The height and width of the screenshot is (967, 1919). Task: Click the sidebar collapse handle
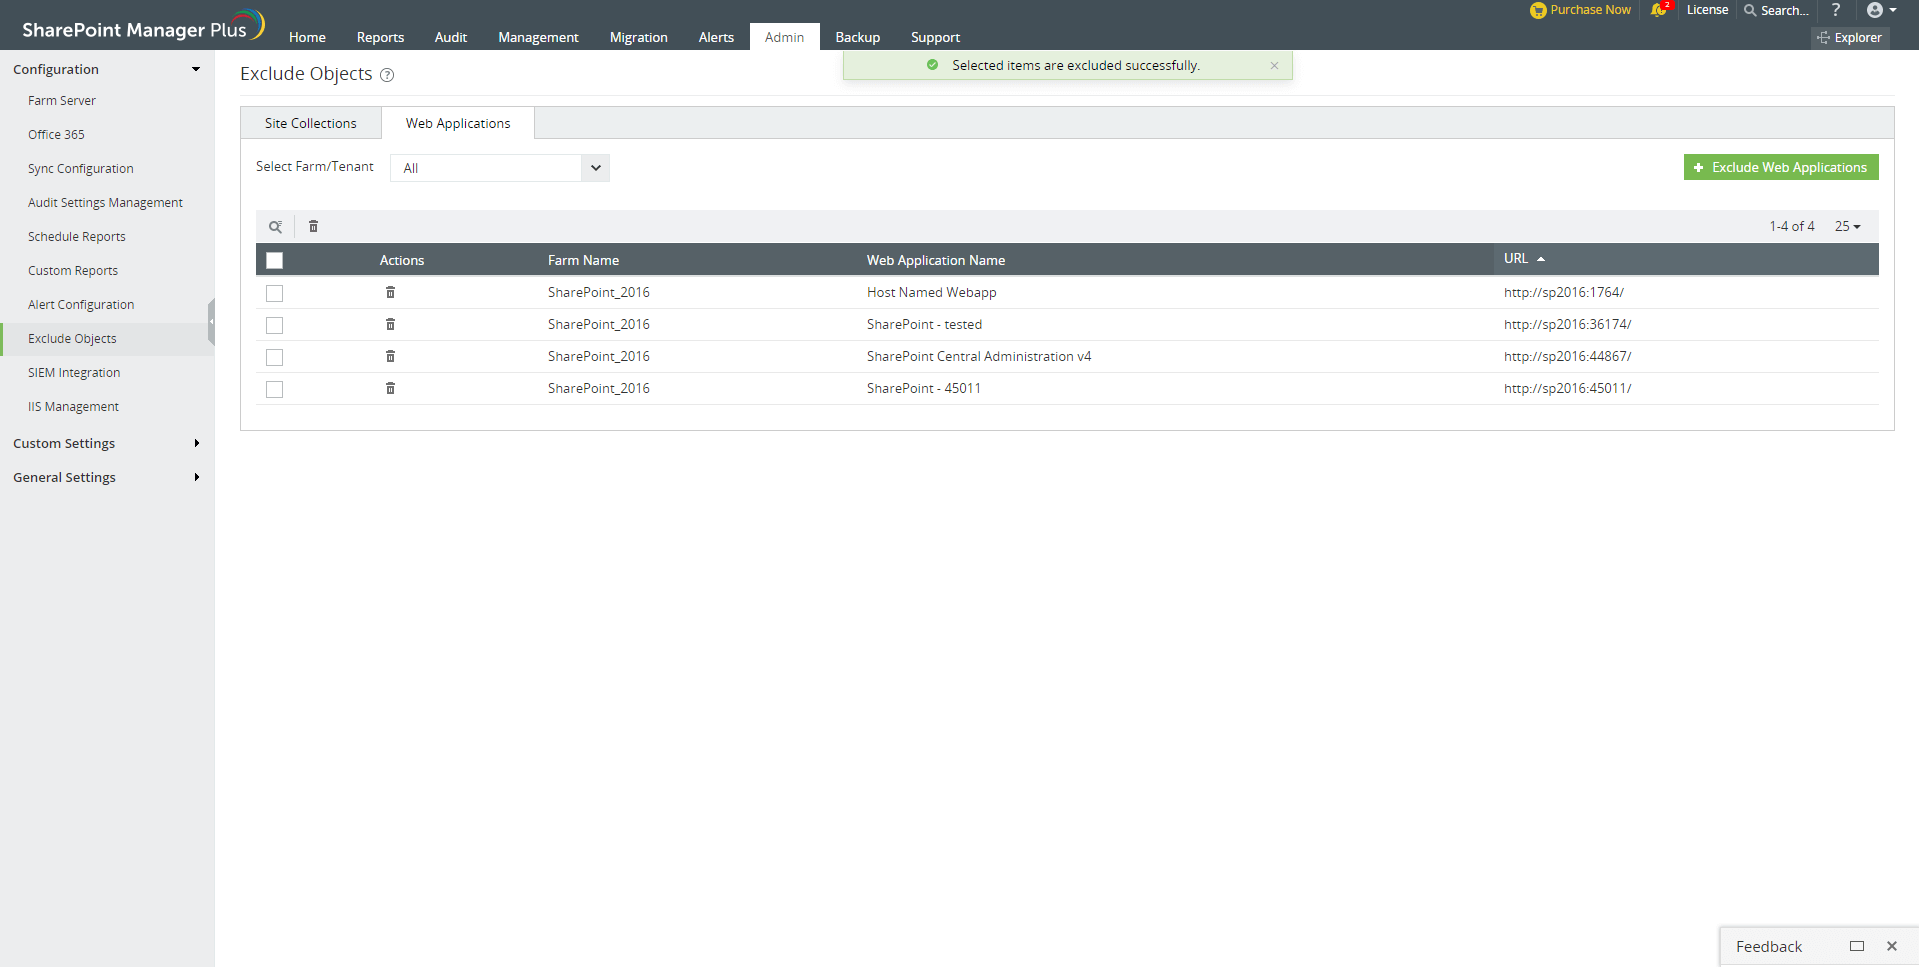point(211,322)
